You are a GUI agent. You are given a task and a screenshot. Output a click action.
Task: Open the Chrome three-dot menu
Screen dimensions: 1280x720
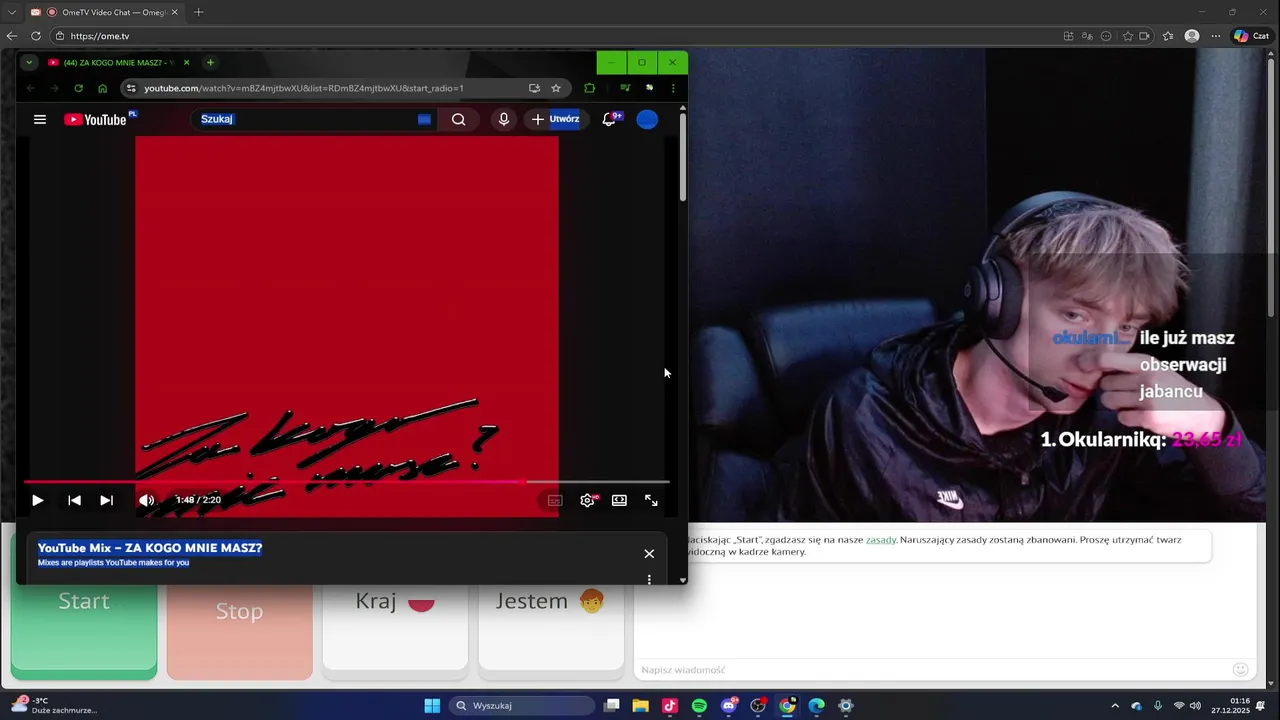[673, 88]
